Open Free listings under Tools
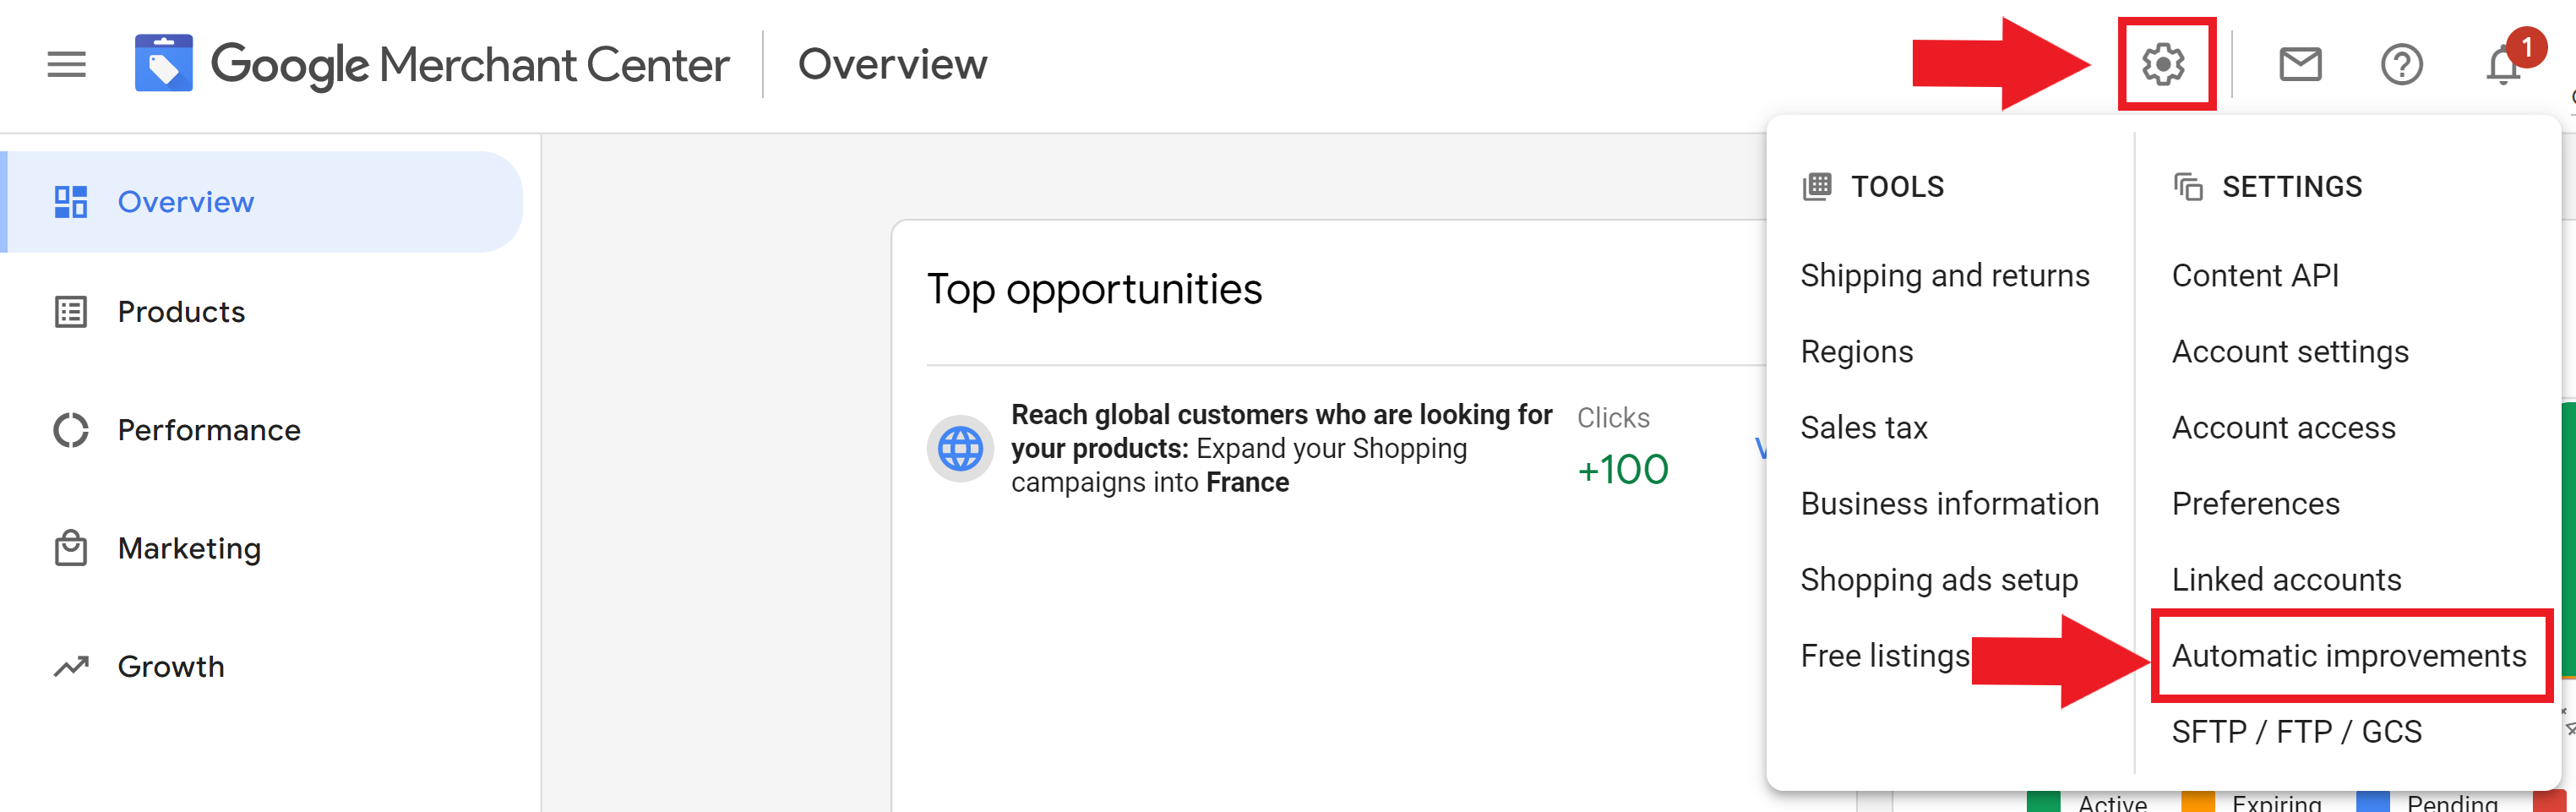This screenshot has height=812, width=2576. 1885,656
